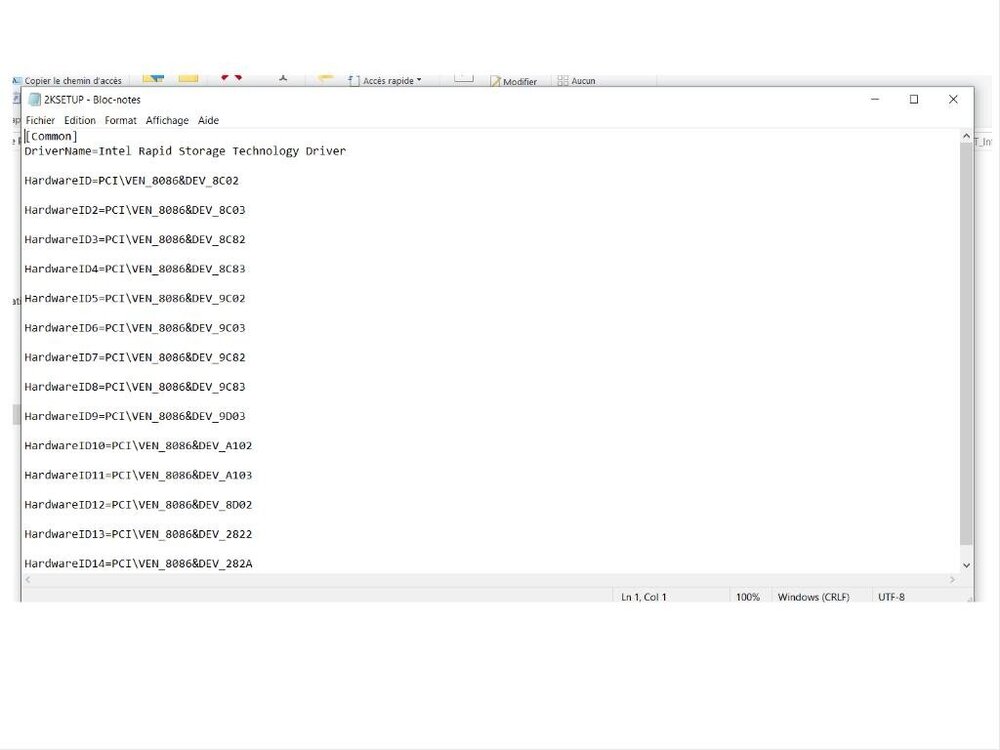Click Aucun selection button in Explorer
This screenshot has width=1000, height=750.
point(582,82)
